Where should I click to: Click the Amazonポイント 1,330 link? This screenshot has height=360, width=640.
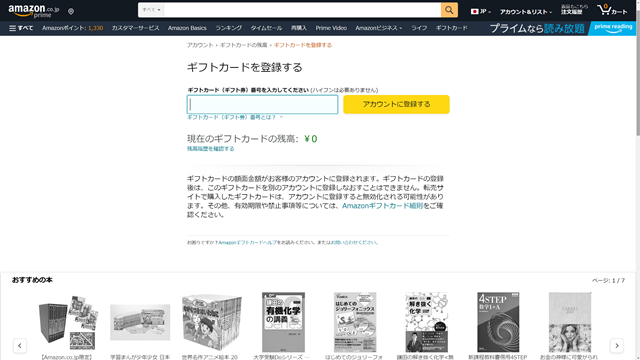pos(72,28)
